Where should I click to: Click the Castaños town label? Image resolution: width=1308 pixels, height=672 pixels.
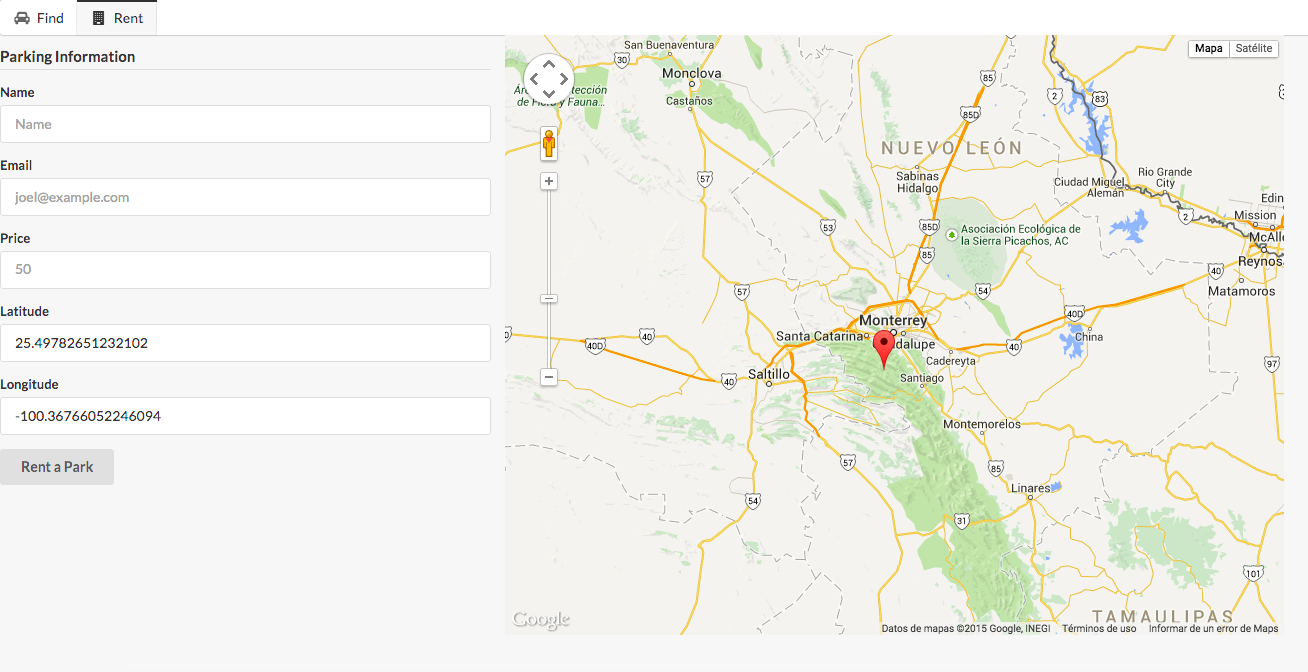(690, 100)
